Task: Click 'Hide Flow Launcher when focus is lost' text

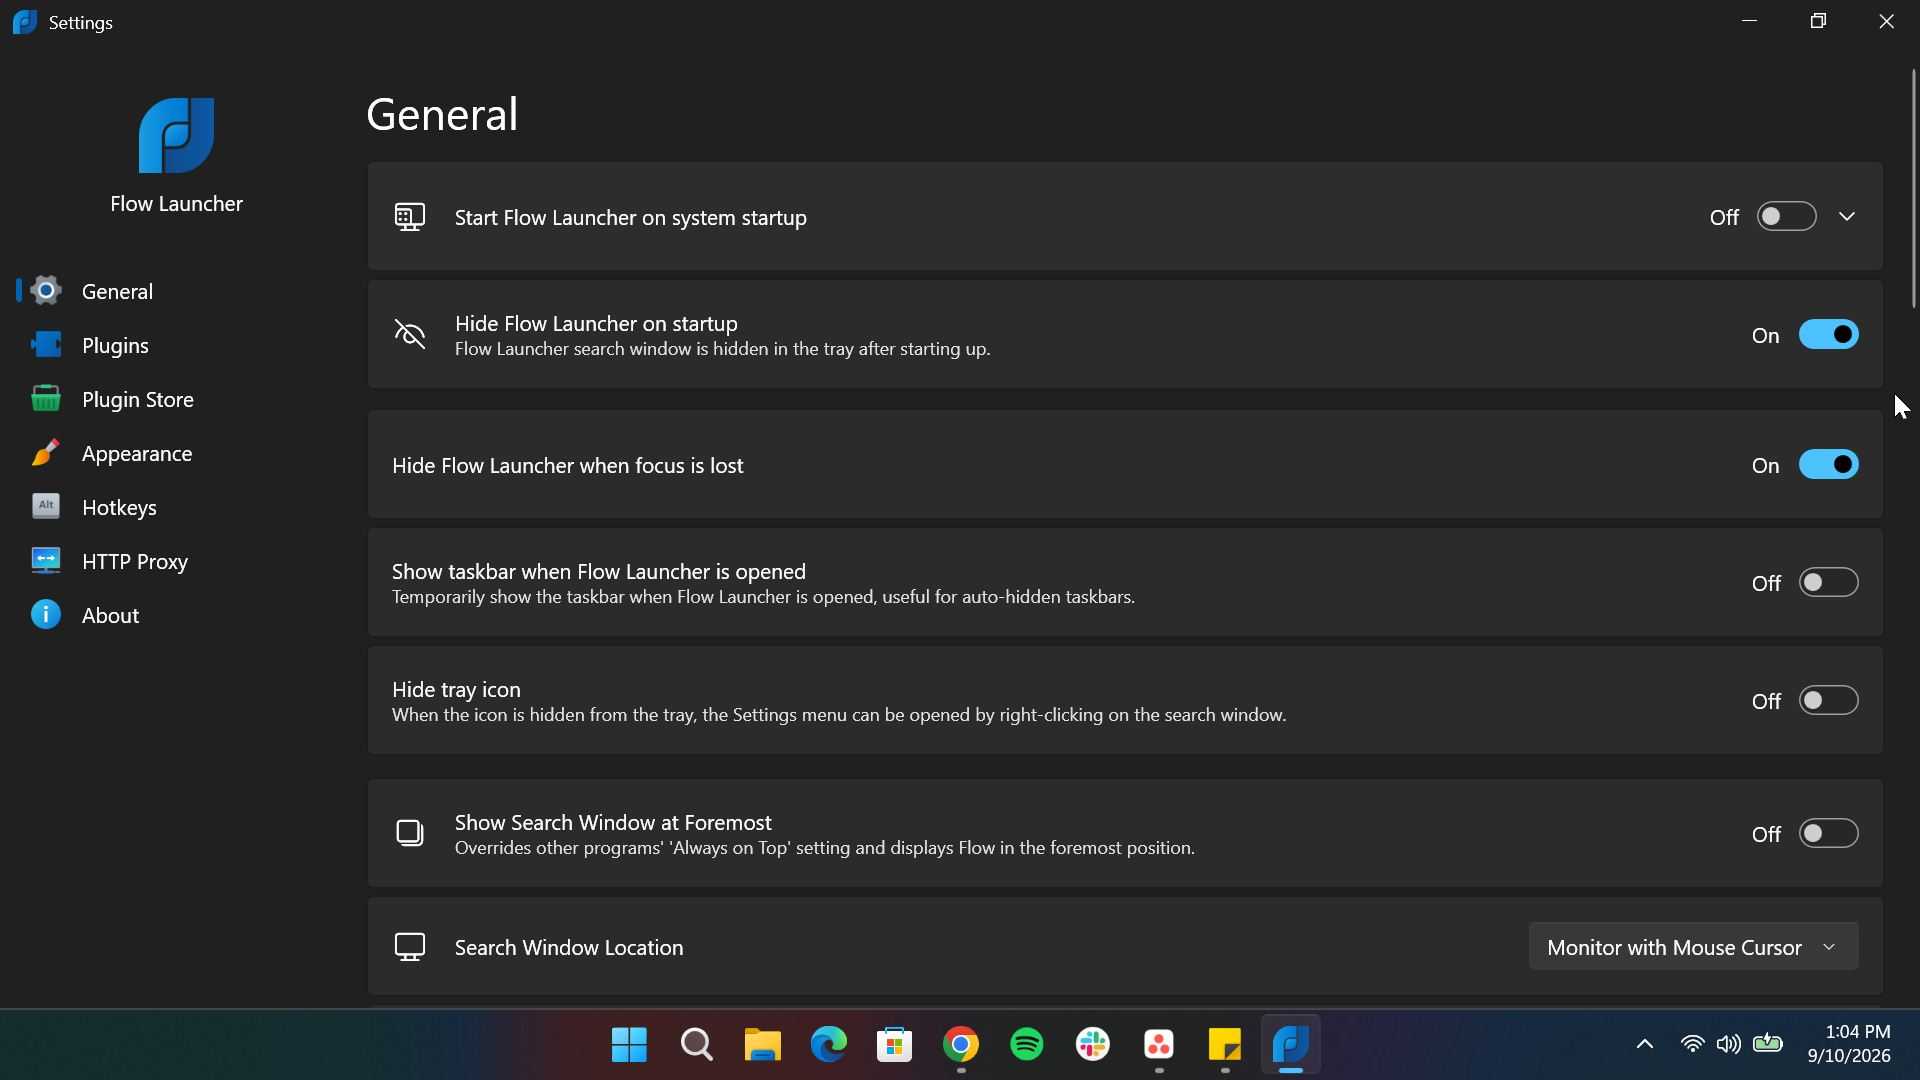Action: coord(567,466)
